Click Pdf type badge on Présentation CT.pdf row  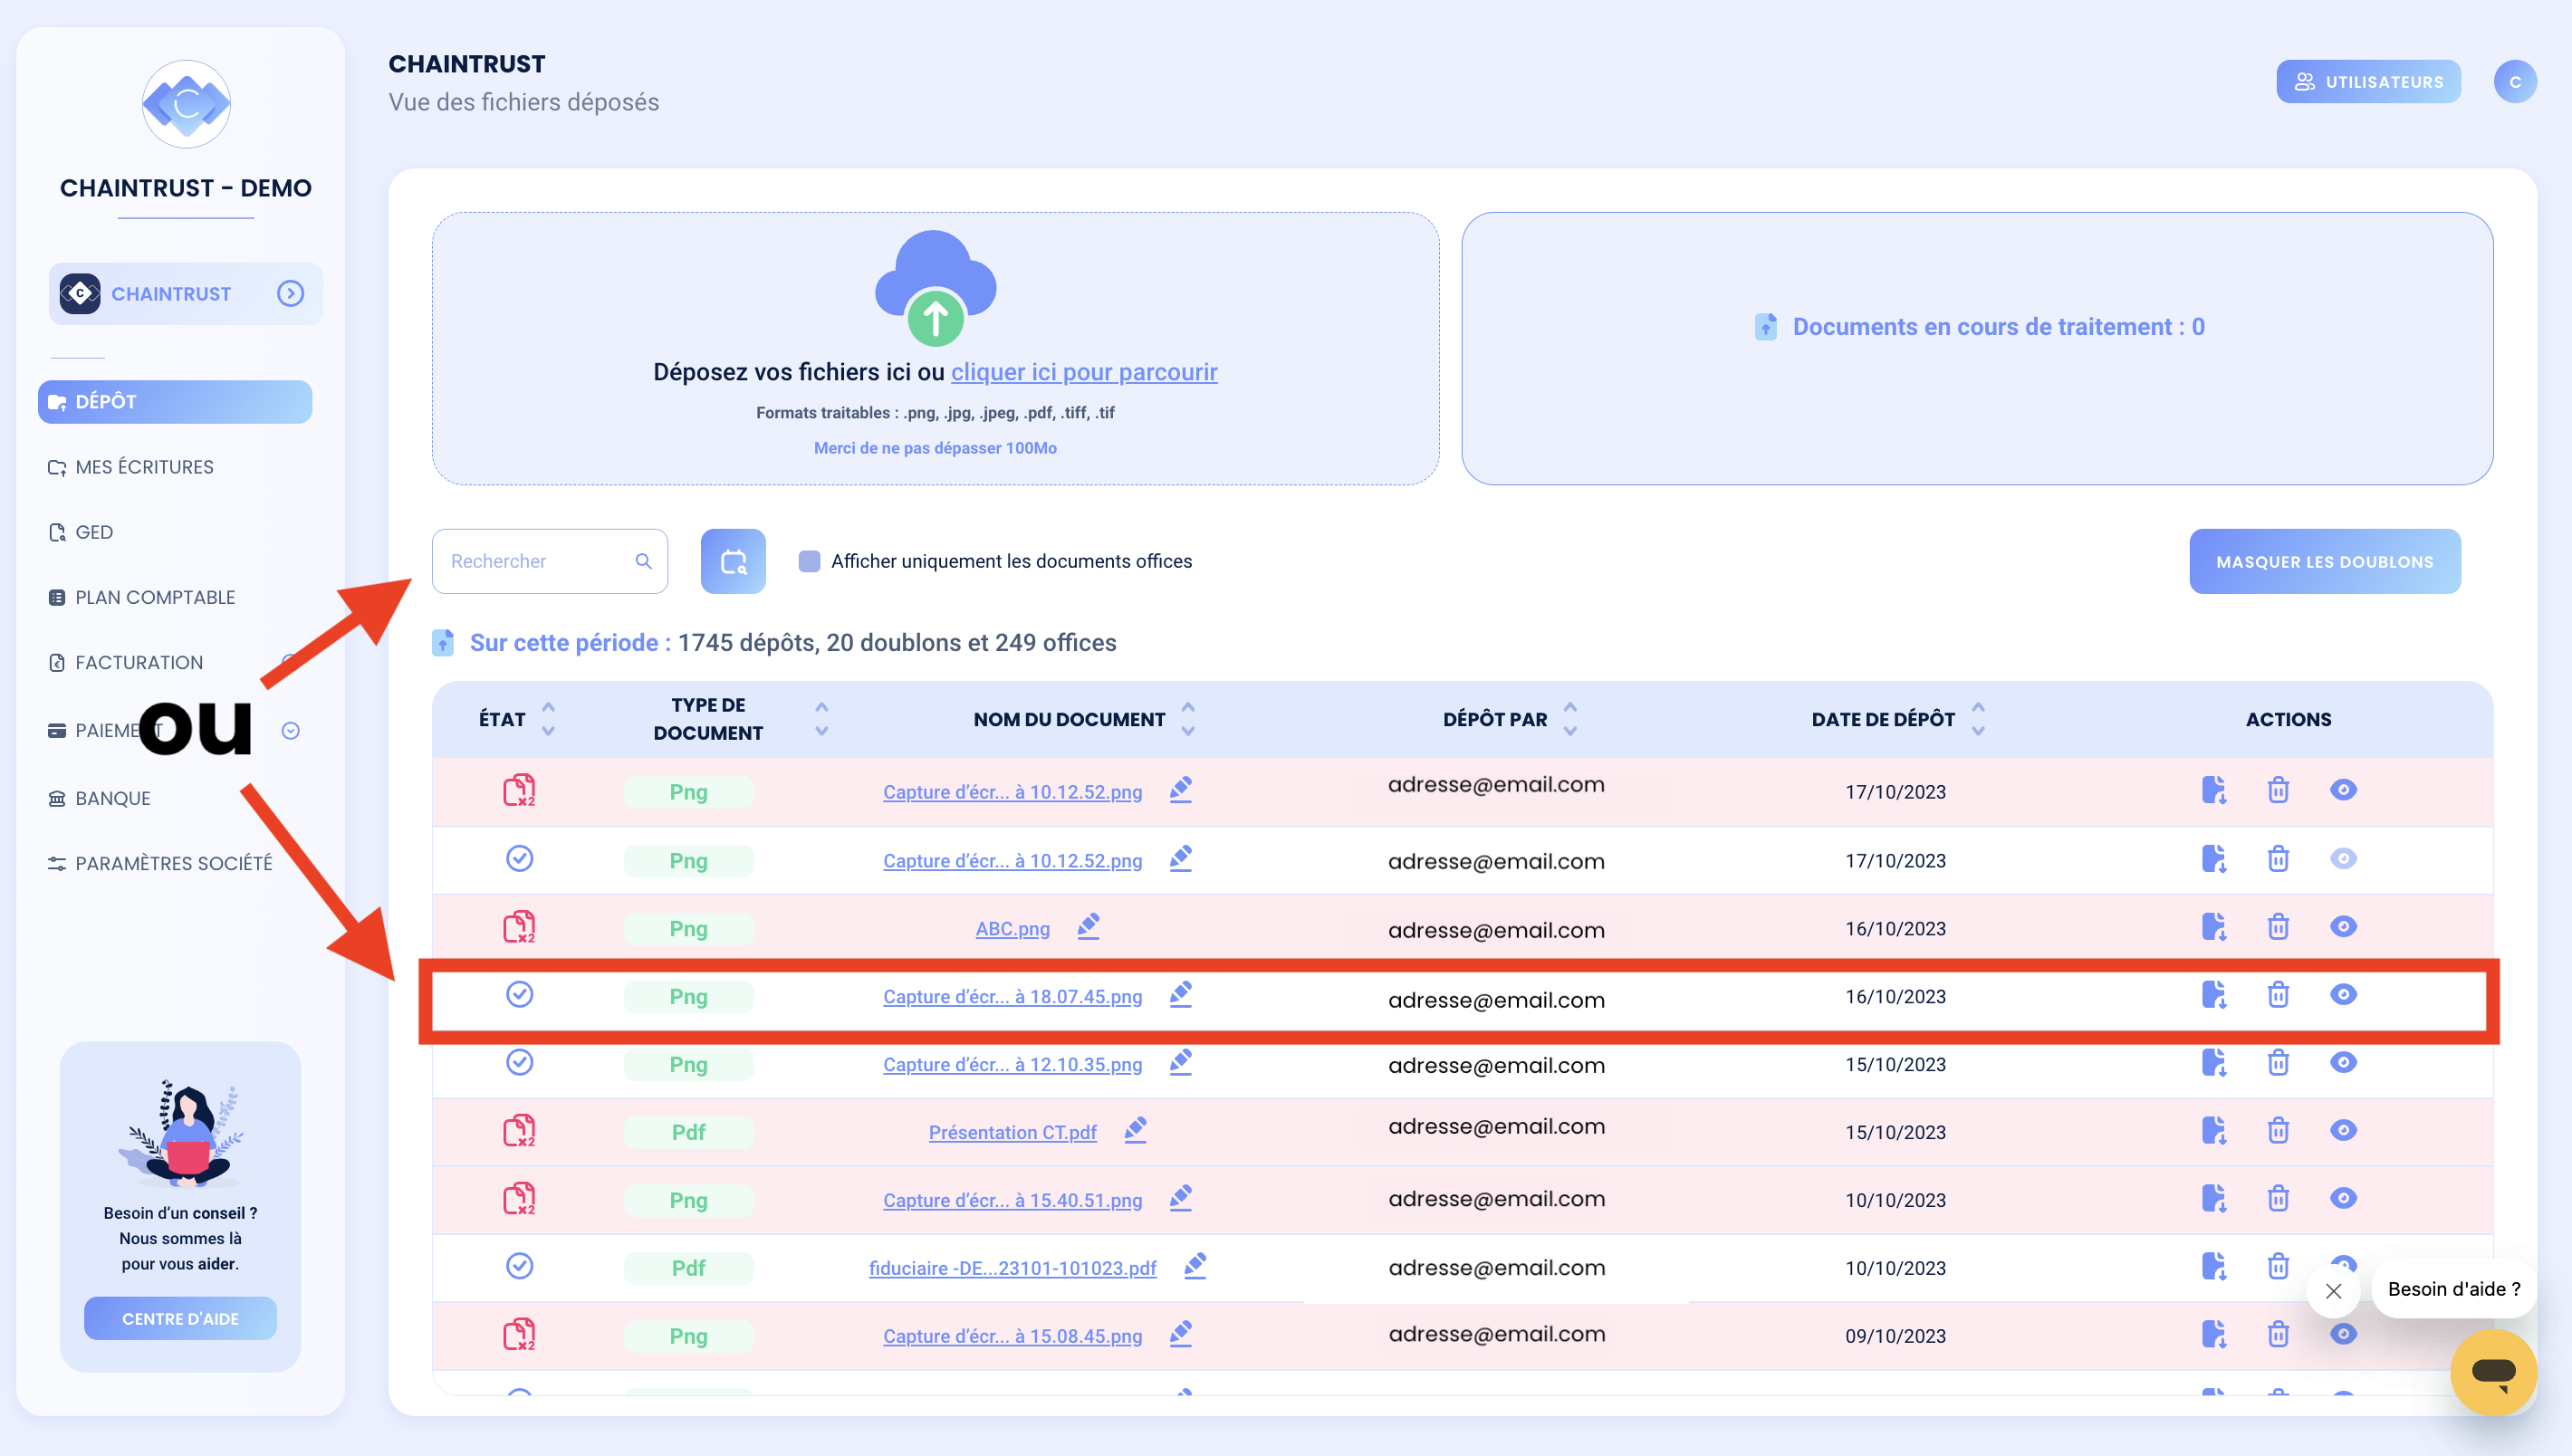688,1132
